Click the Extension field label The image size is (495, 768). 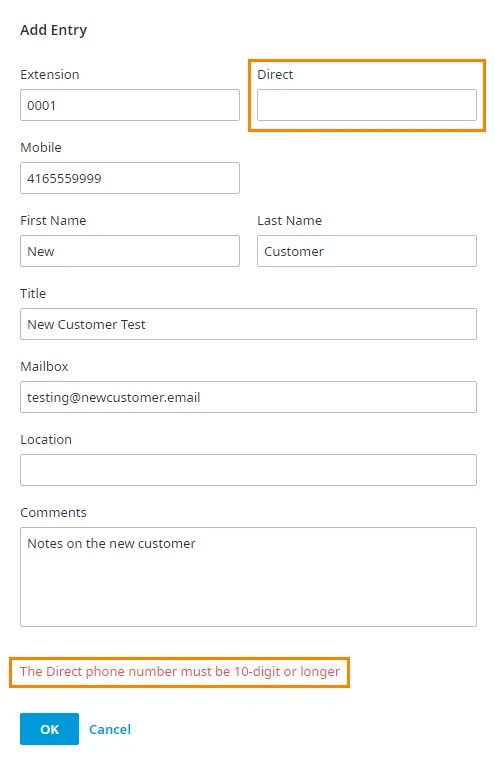(x=49, y=74)
